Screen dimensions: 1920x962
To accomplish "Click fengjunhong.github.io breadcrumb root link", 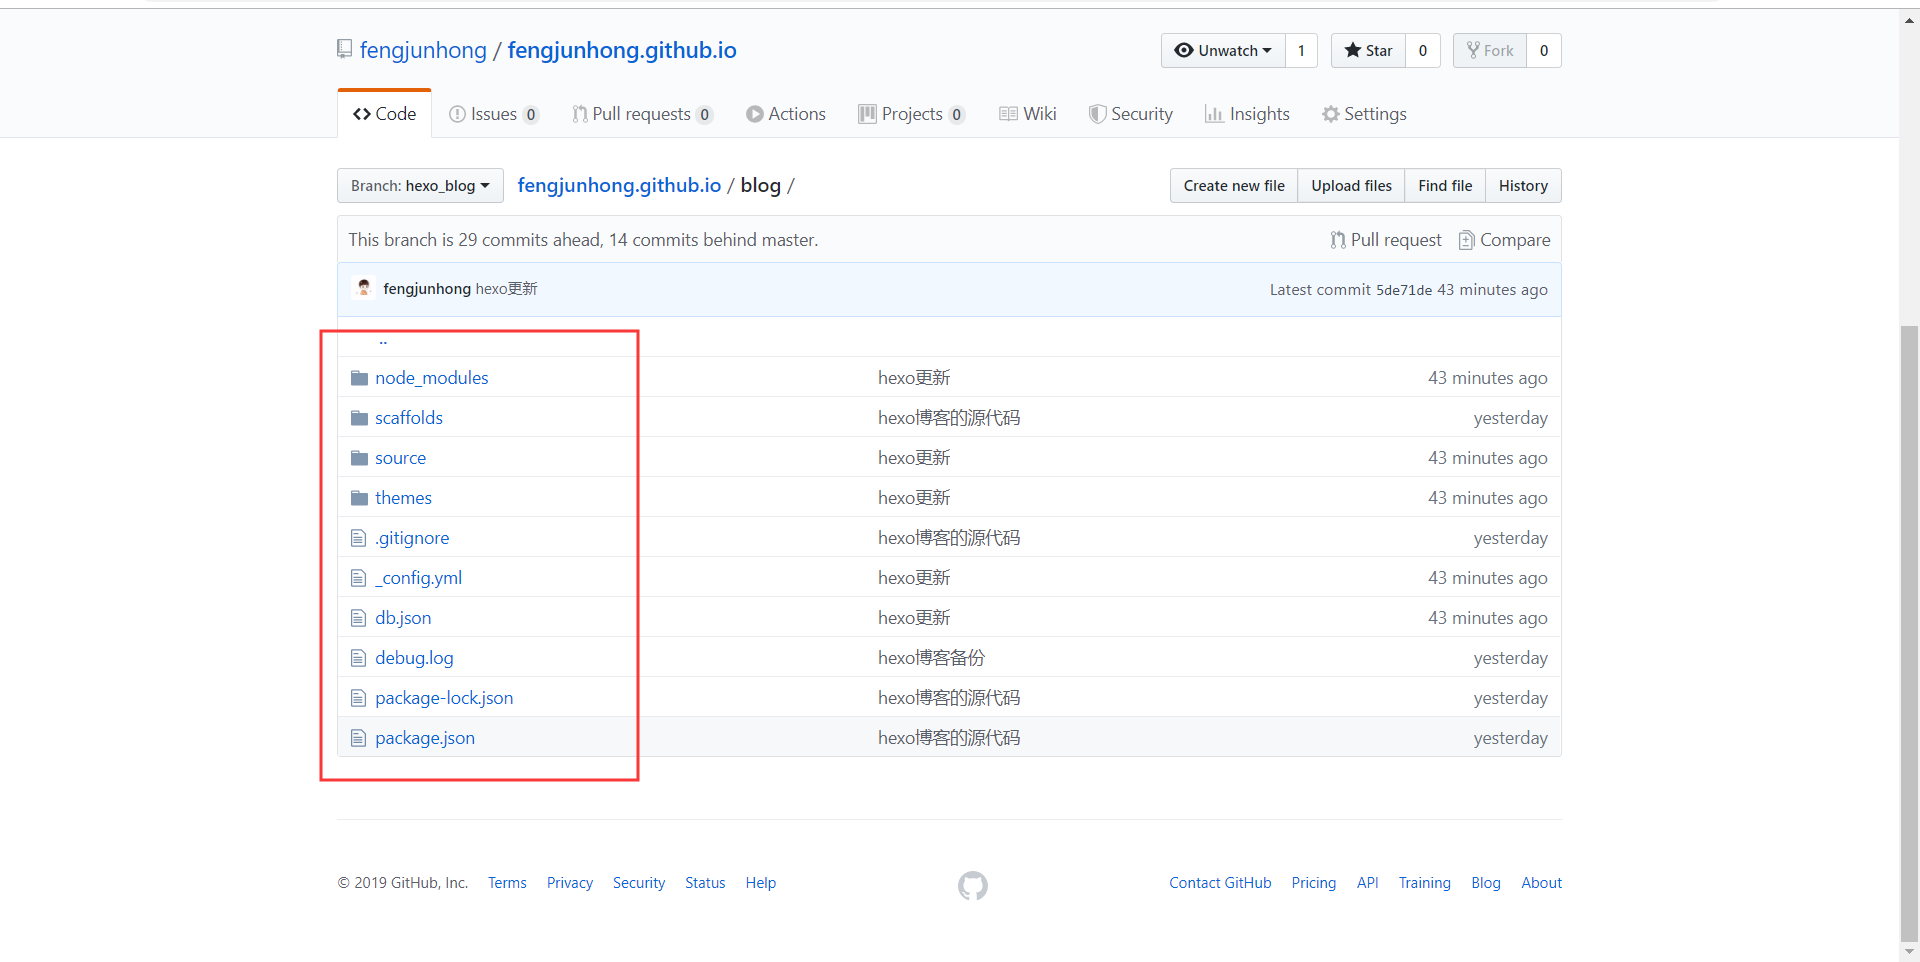I will 619,185.
